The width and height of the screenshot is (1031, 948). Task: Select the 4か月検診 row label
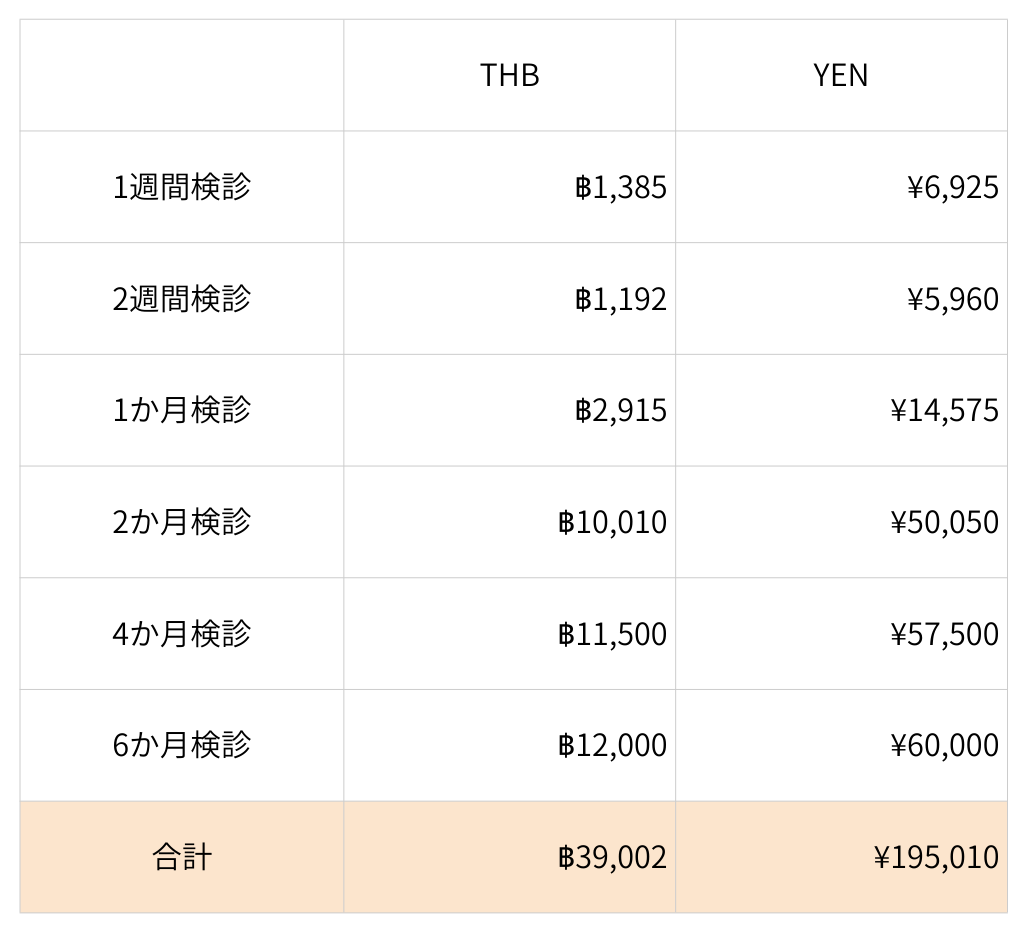coord(181,634)
